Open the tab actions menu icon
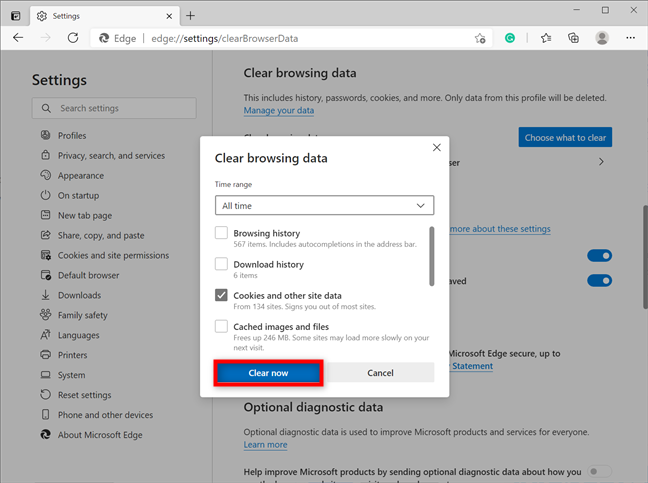Viewport: 648px width, 483px height. (15, 16)
